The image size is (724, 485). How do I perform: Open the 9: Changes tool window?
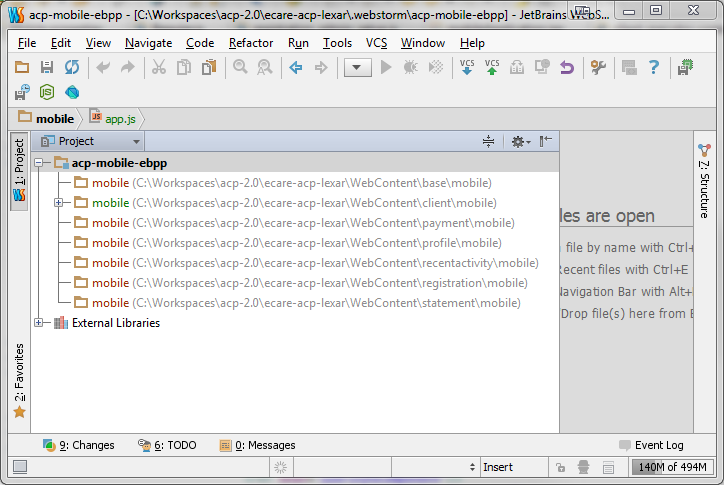[78, 445]
